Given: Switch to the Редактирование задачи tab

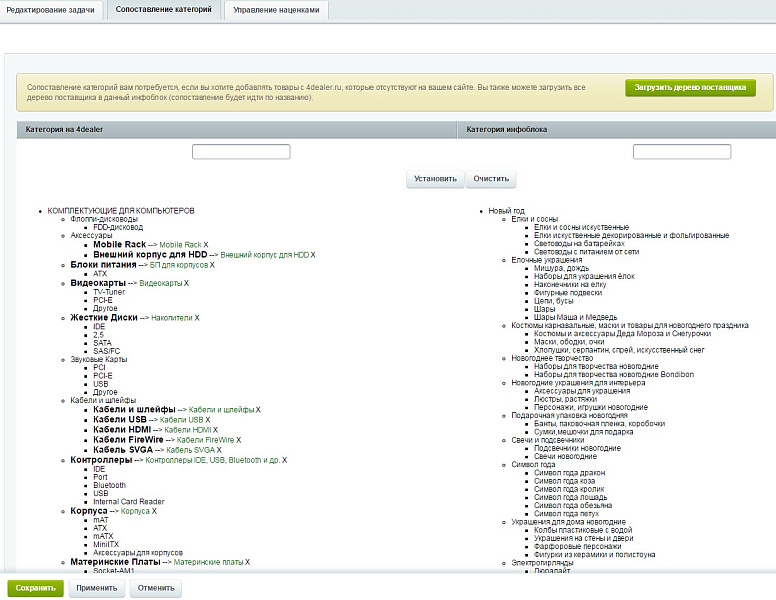Looking at the screenshot, I should coord(49,9).
